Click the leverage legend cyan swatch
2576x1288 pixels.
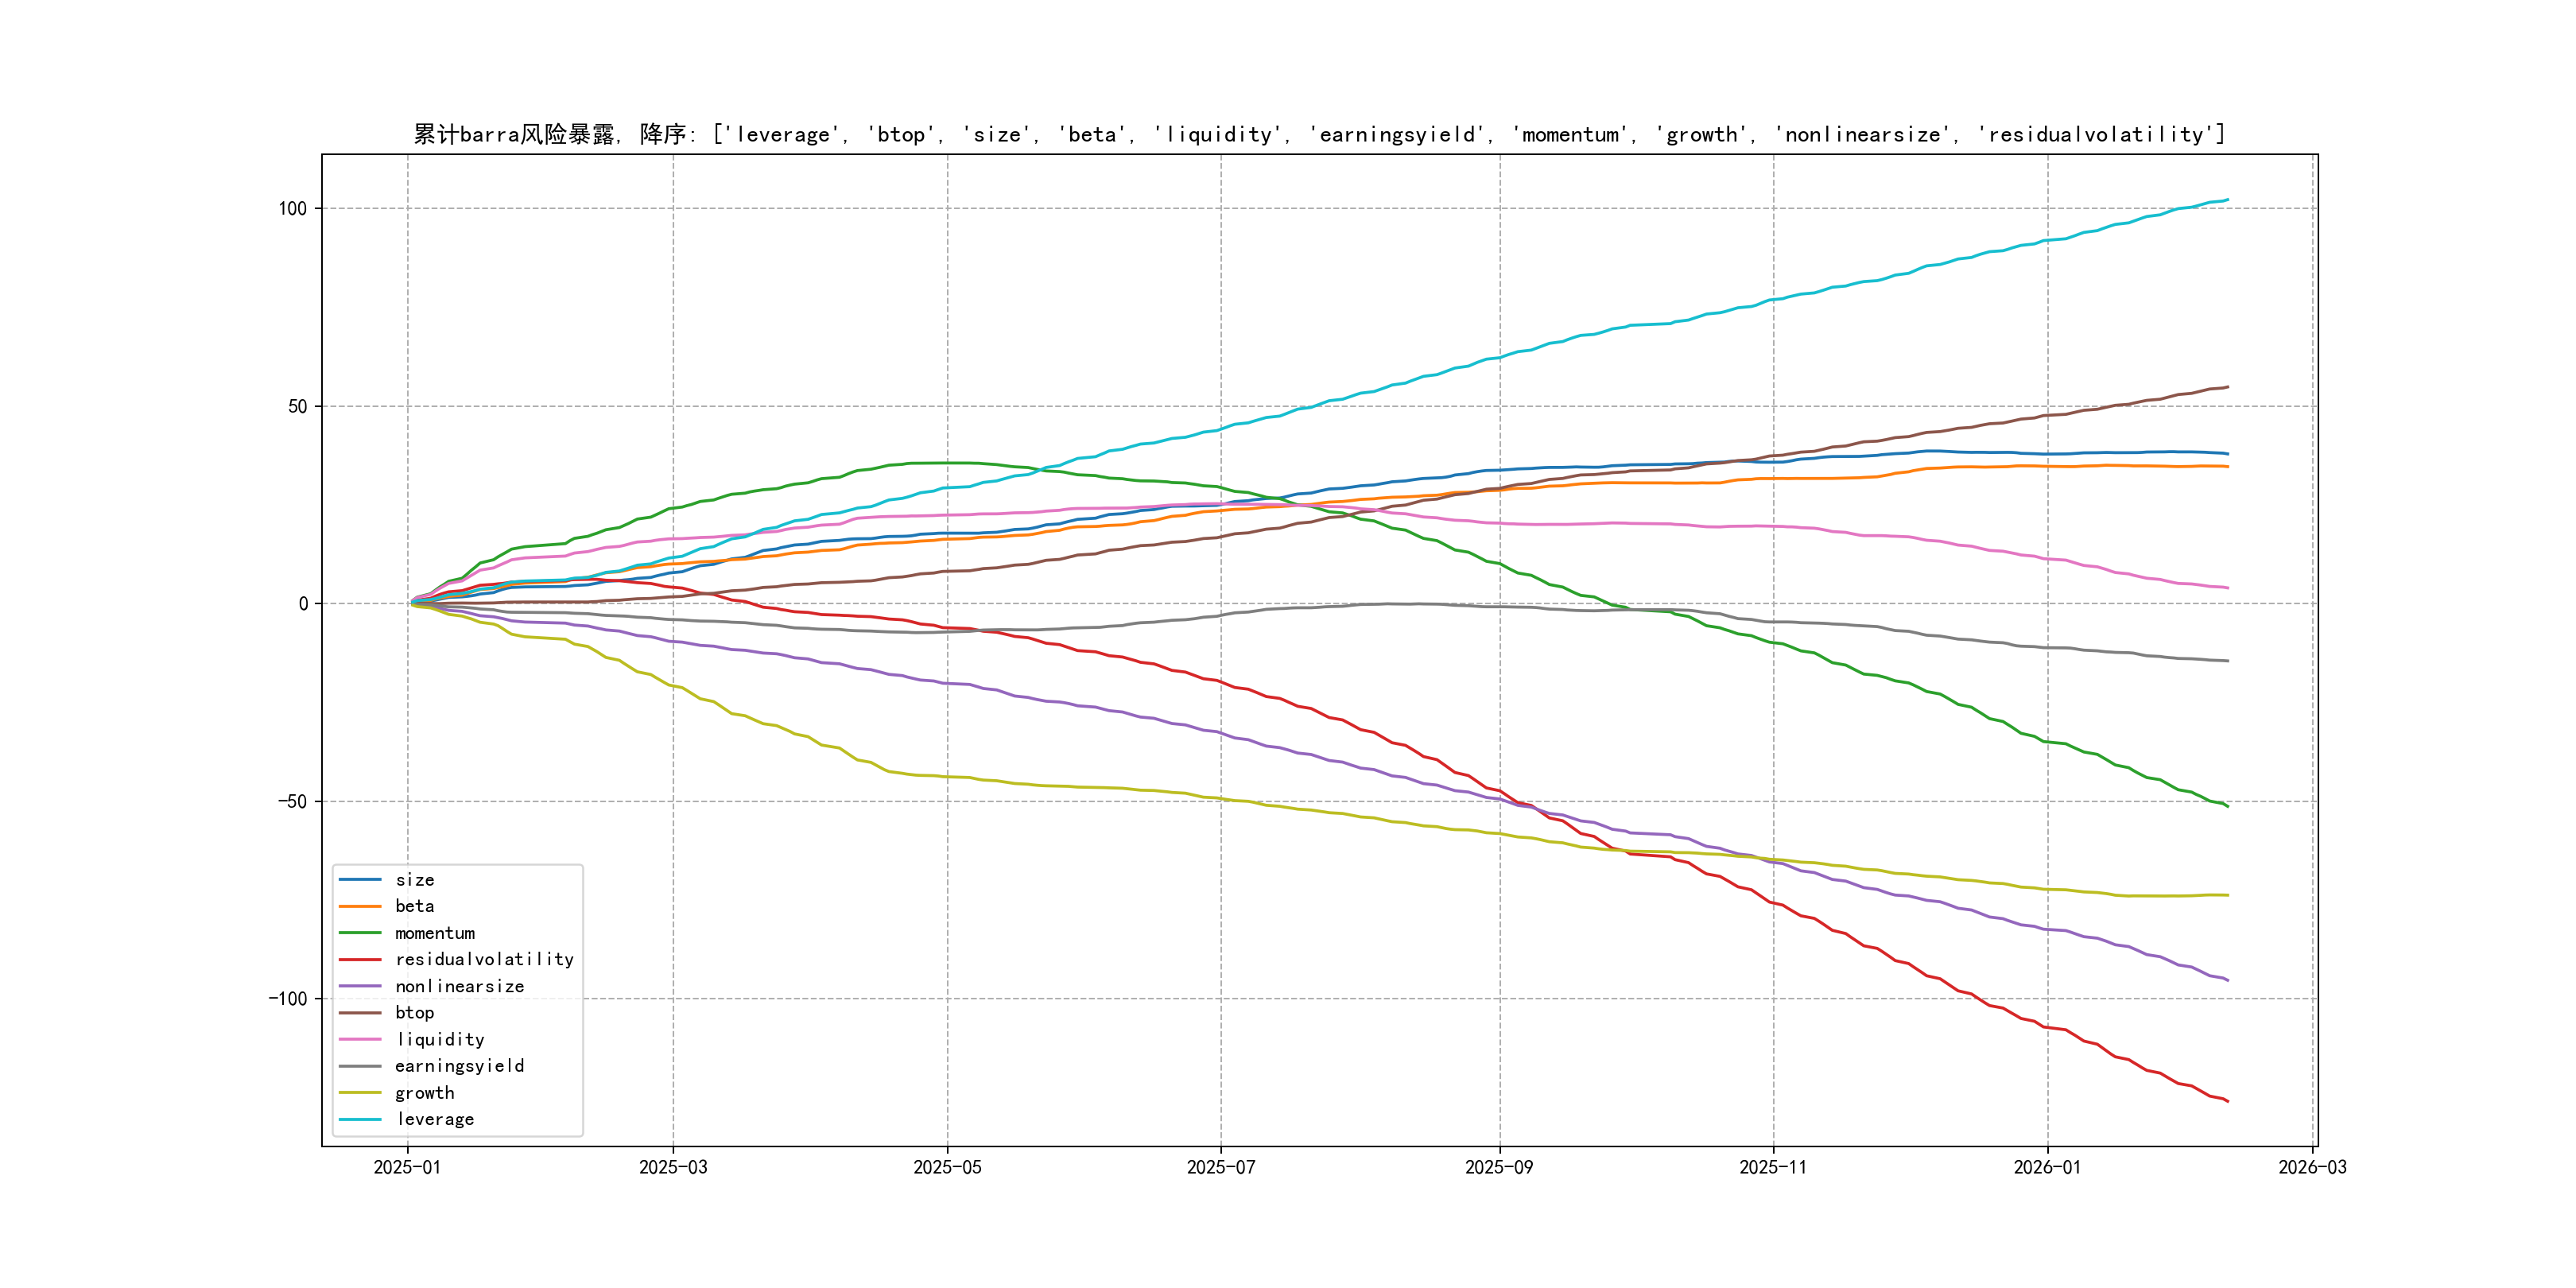pos(360,1120)
